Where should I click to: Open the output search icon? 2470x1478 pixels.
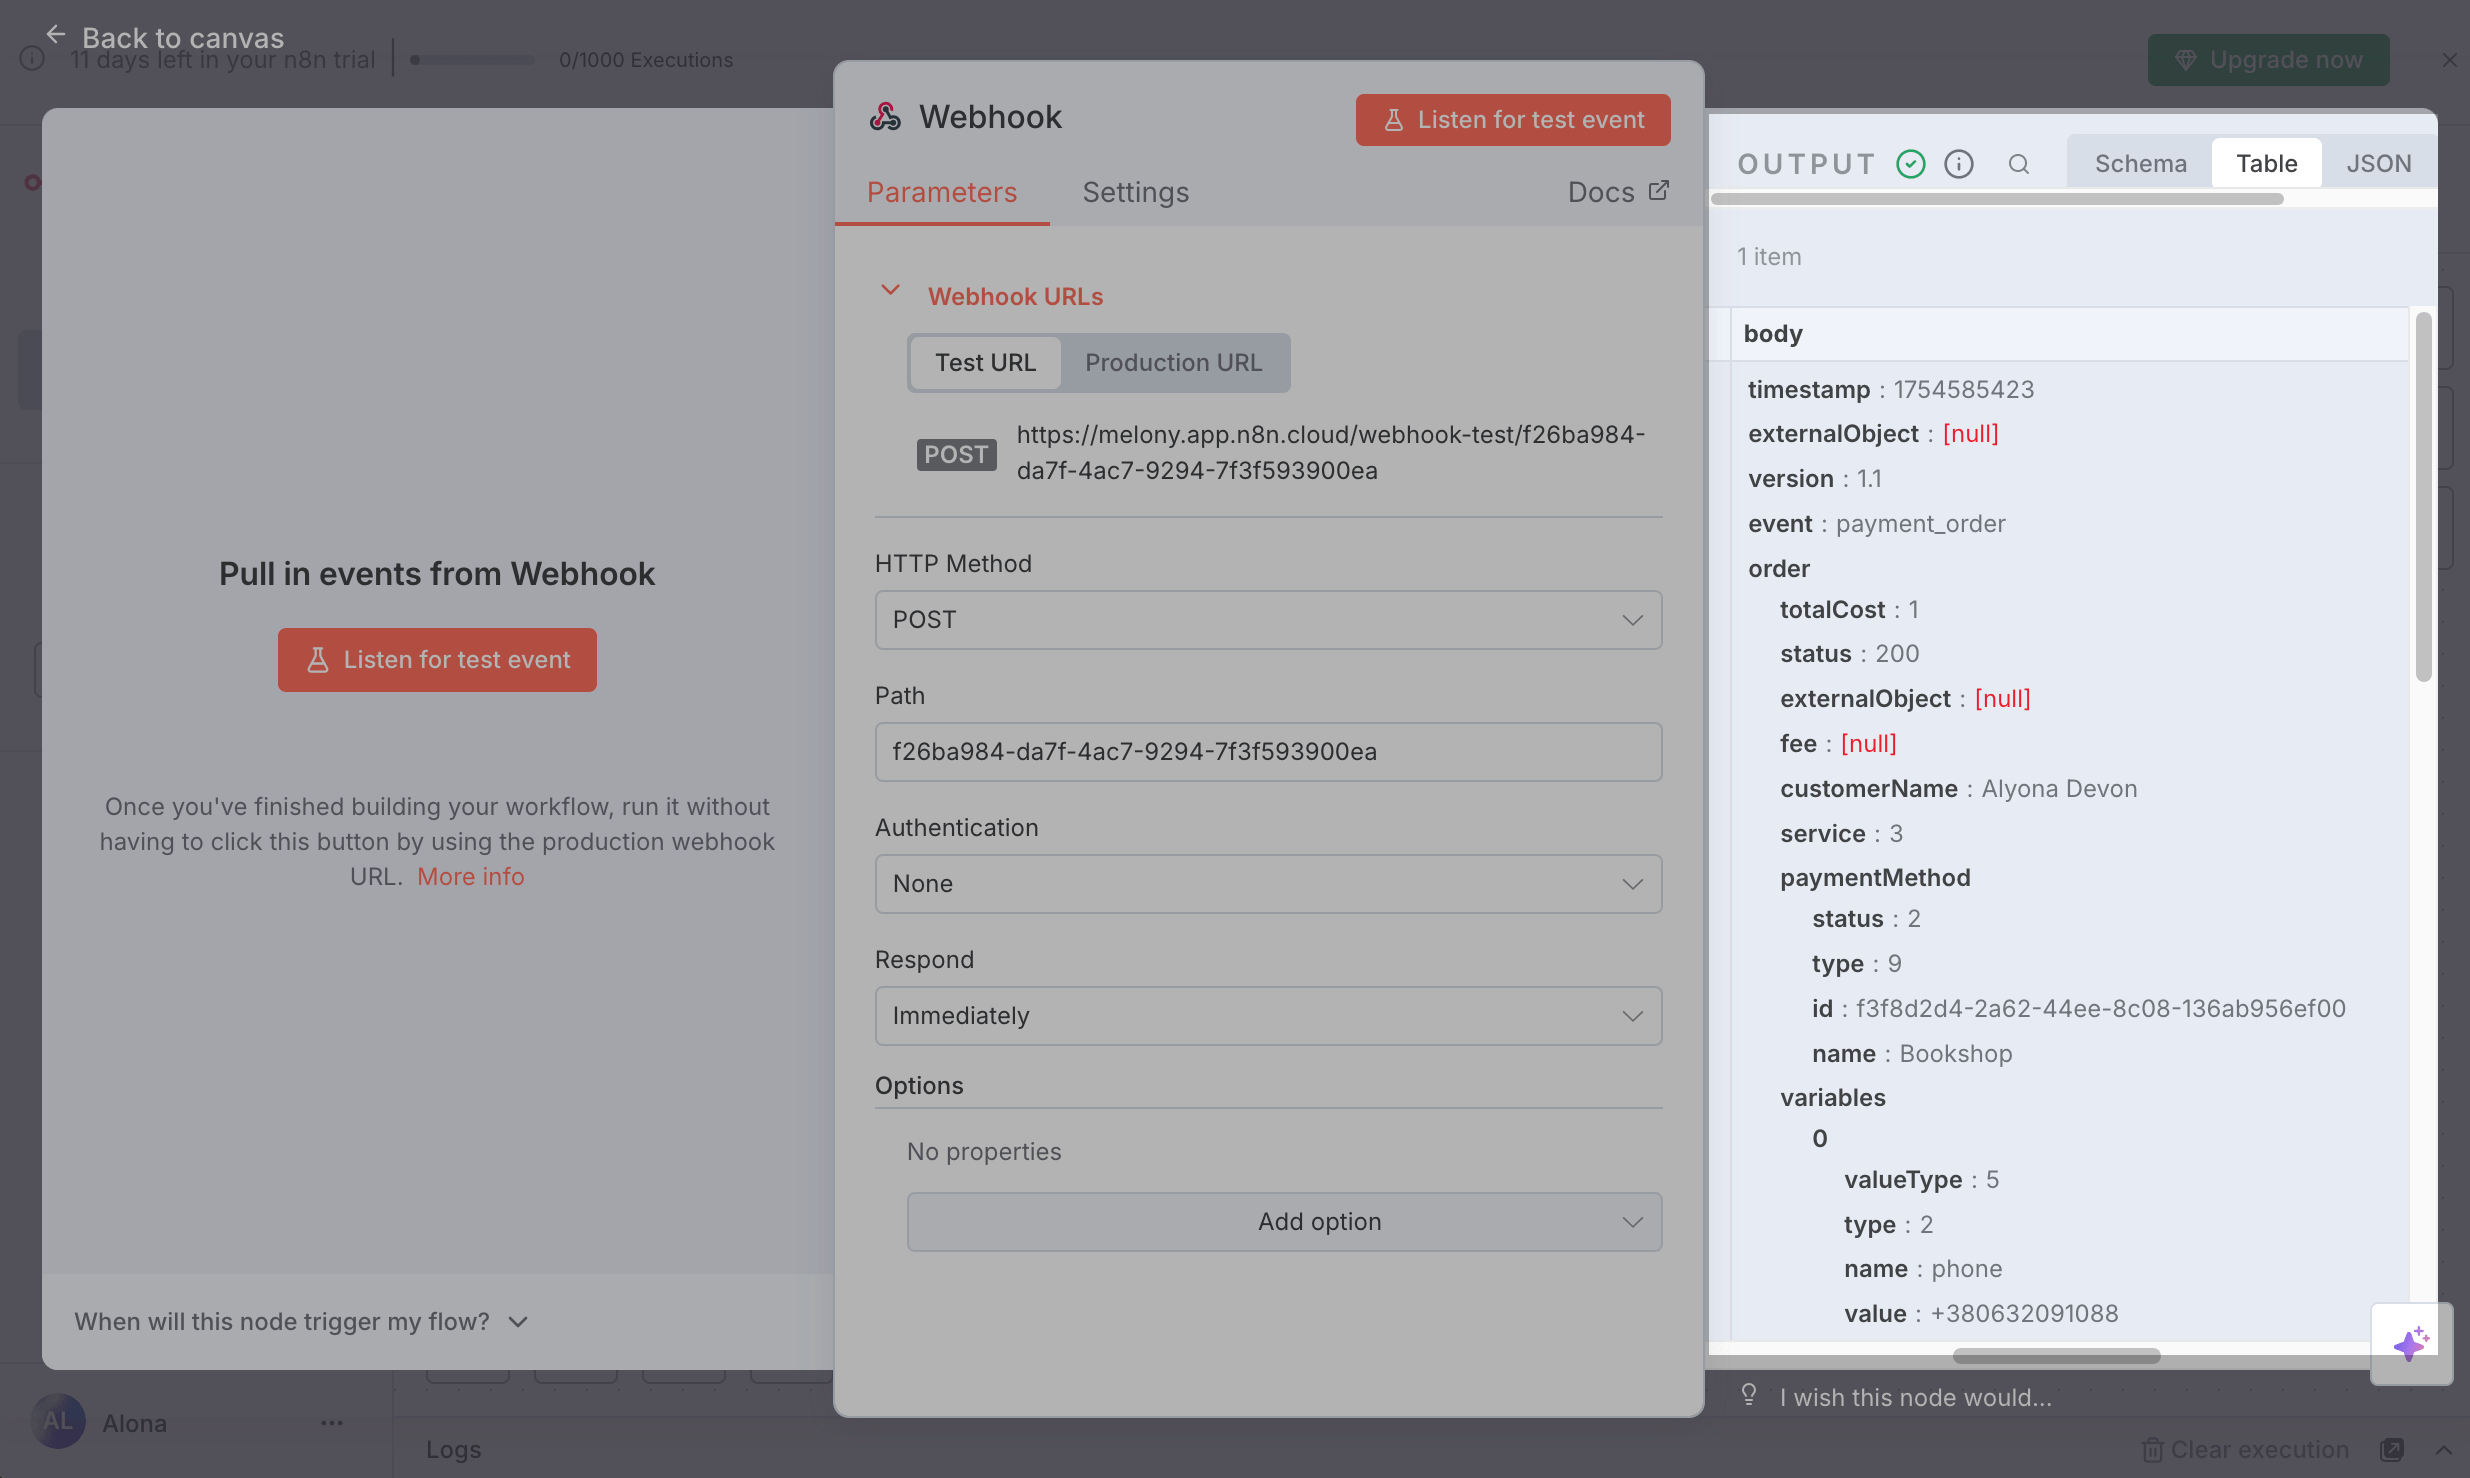click(2018, 164)
